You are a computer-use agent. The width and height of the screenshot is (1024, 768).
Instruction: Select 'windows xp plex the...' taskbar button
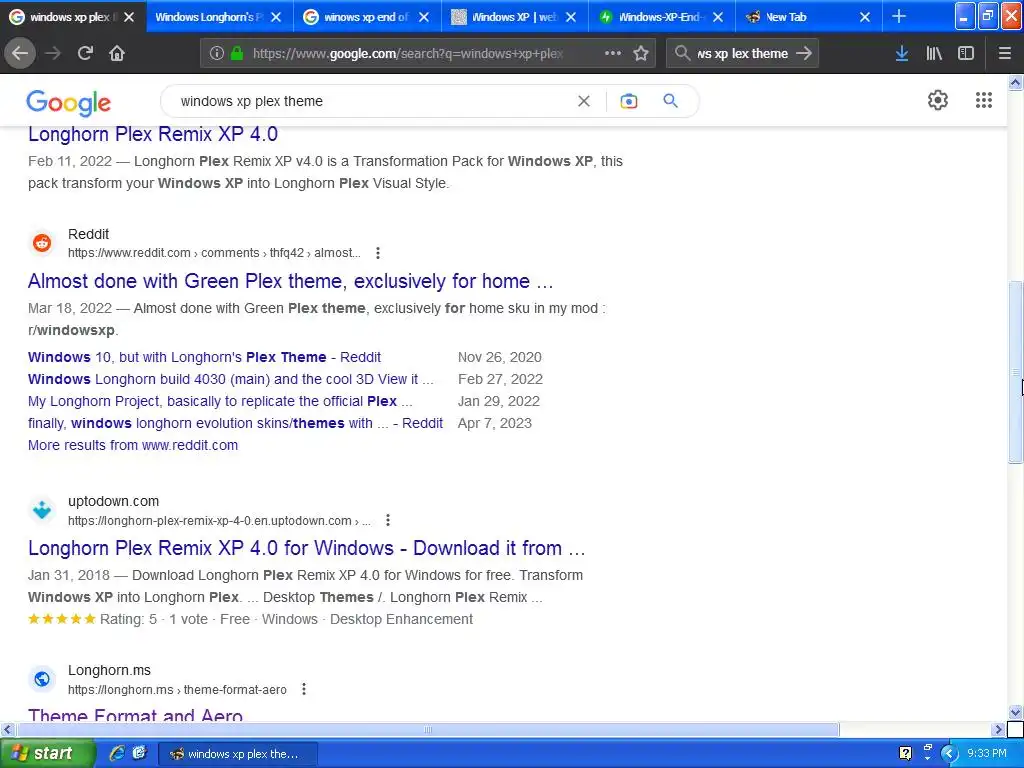click(238, 754)
